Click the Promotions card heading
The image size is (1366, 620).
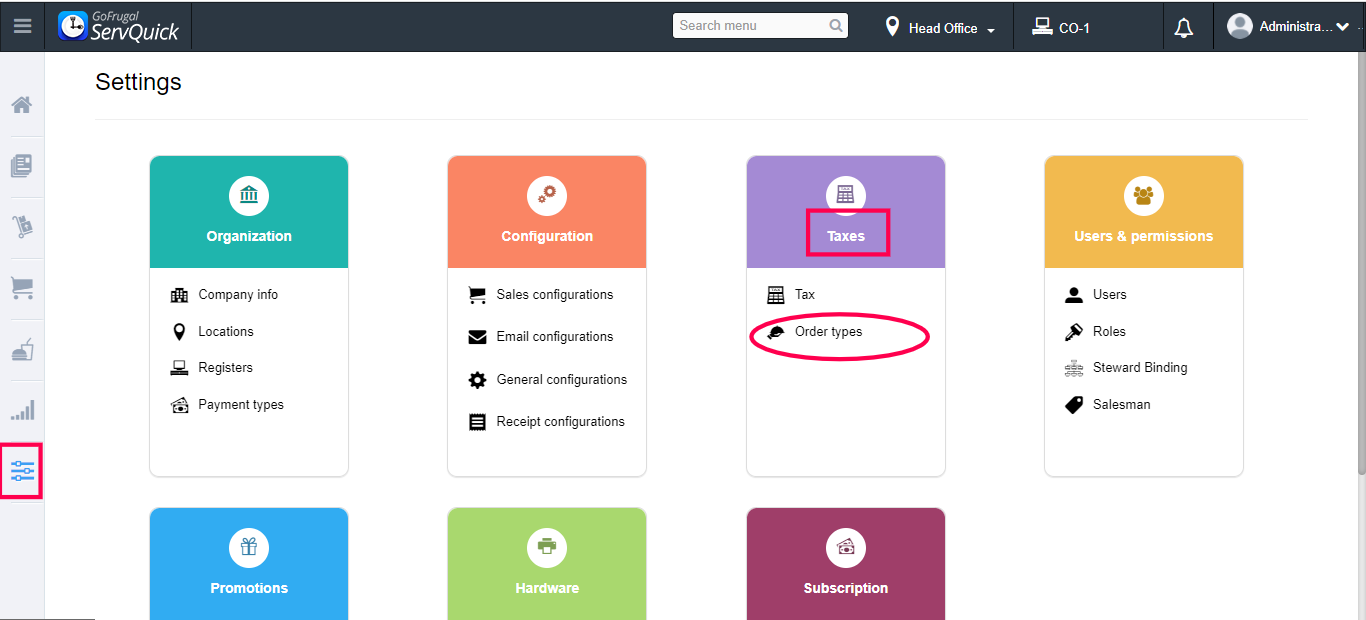tap(249, 589)
